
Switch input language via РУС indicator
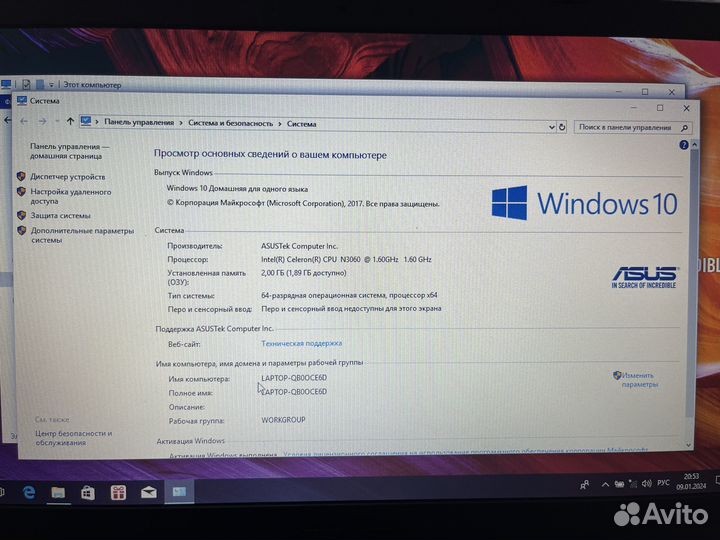(664, 483)
